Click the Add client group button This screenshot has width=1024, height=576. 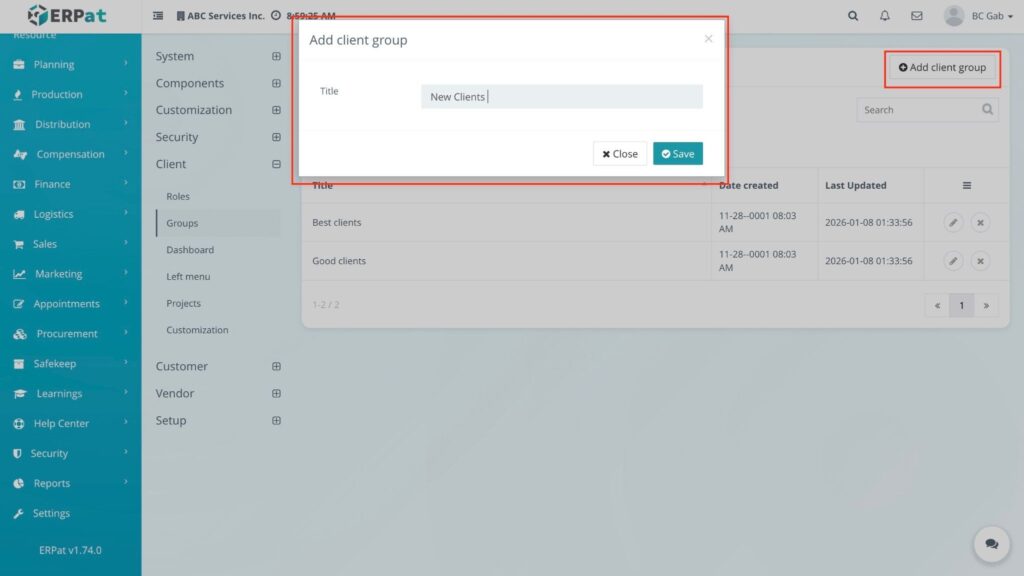[942, 67]
